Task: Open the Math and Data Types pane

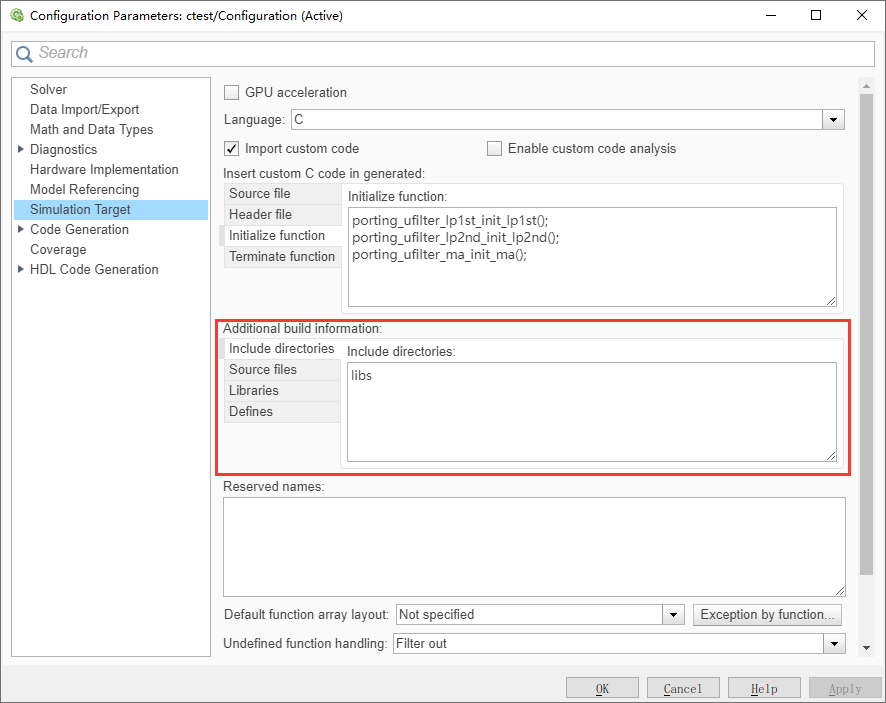Action: [92, 129]
